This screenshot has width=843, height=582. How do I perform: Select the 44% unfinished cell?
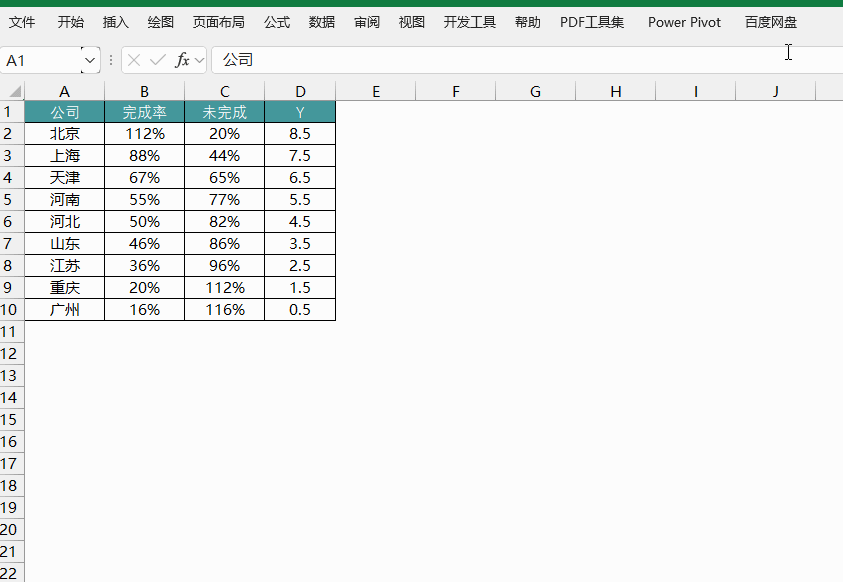click(x=225, y=156)
